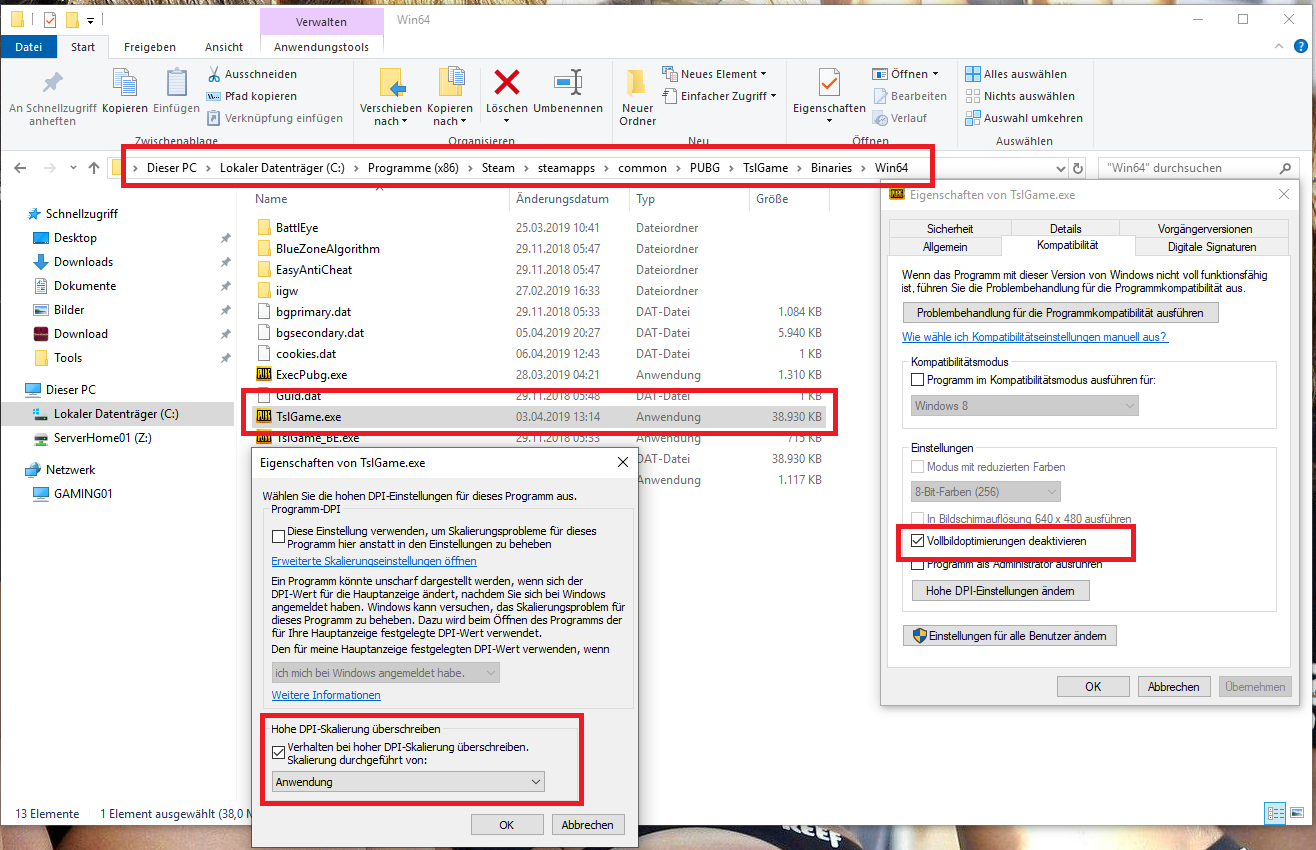Open the Details tab in properties
This screenshot has height=850, width=1316.
point(1066,229)
